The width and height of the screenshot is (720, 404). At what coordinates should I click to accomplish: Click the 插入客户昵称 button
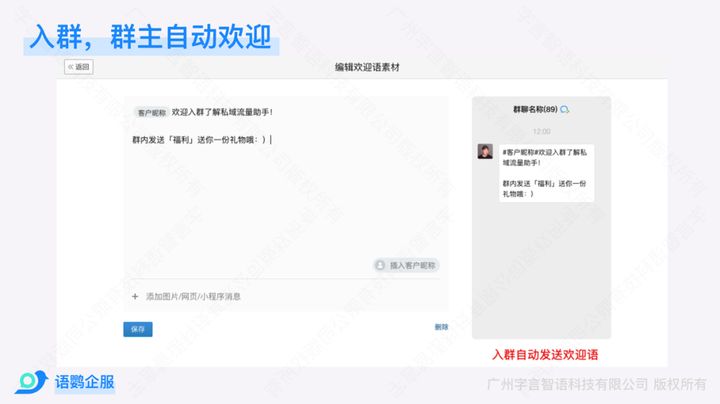point(406,265)
